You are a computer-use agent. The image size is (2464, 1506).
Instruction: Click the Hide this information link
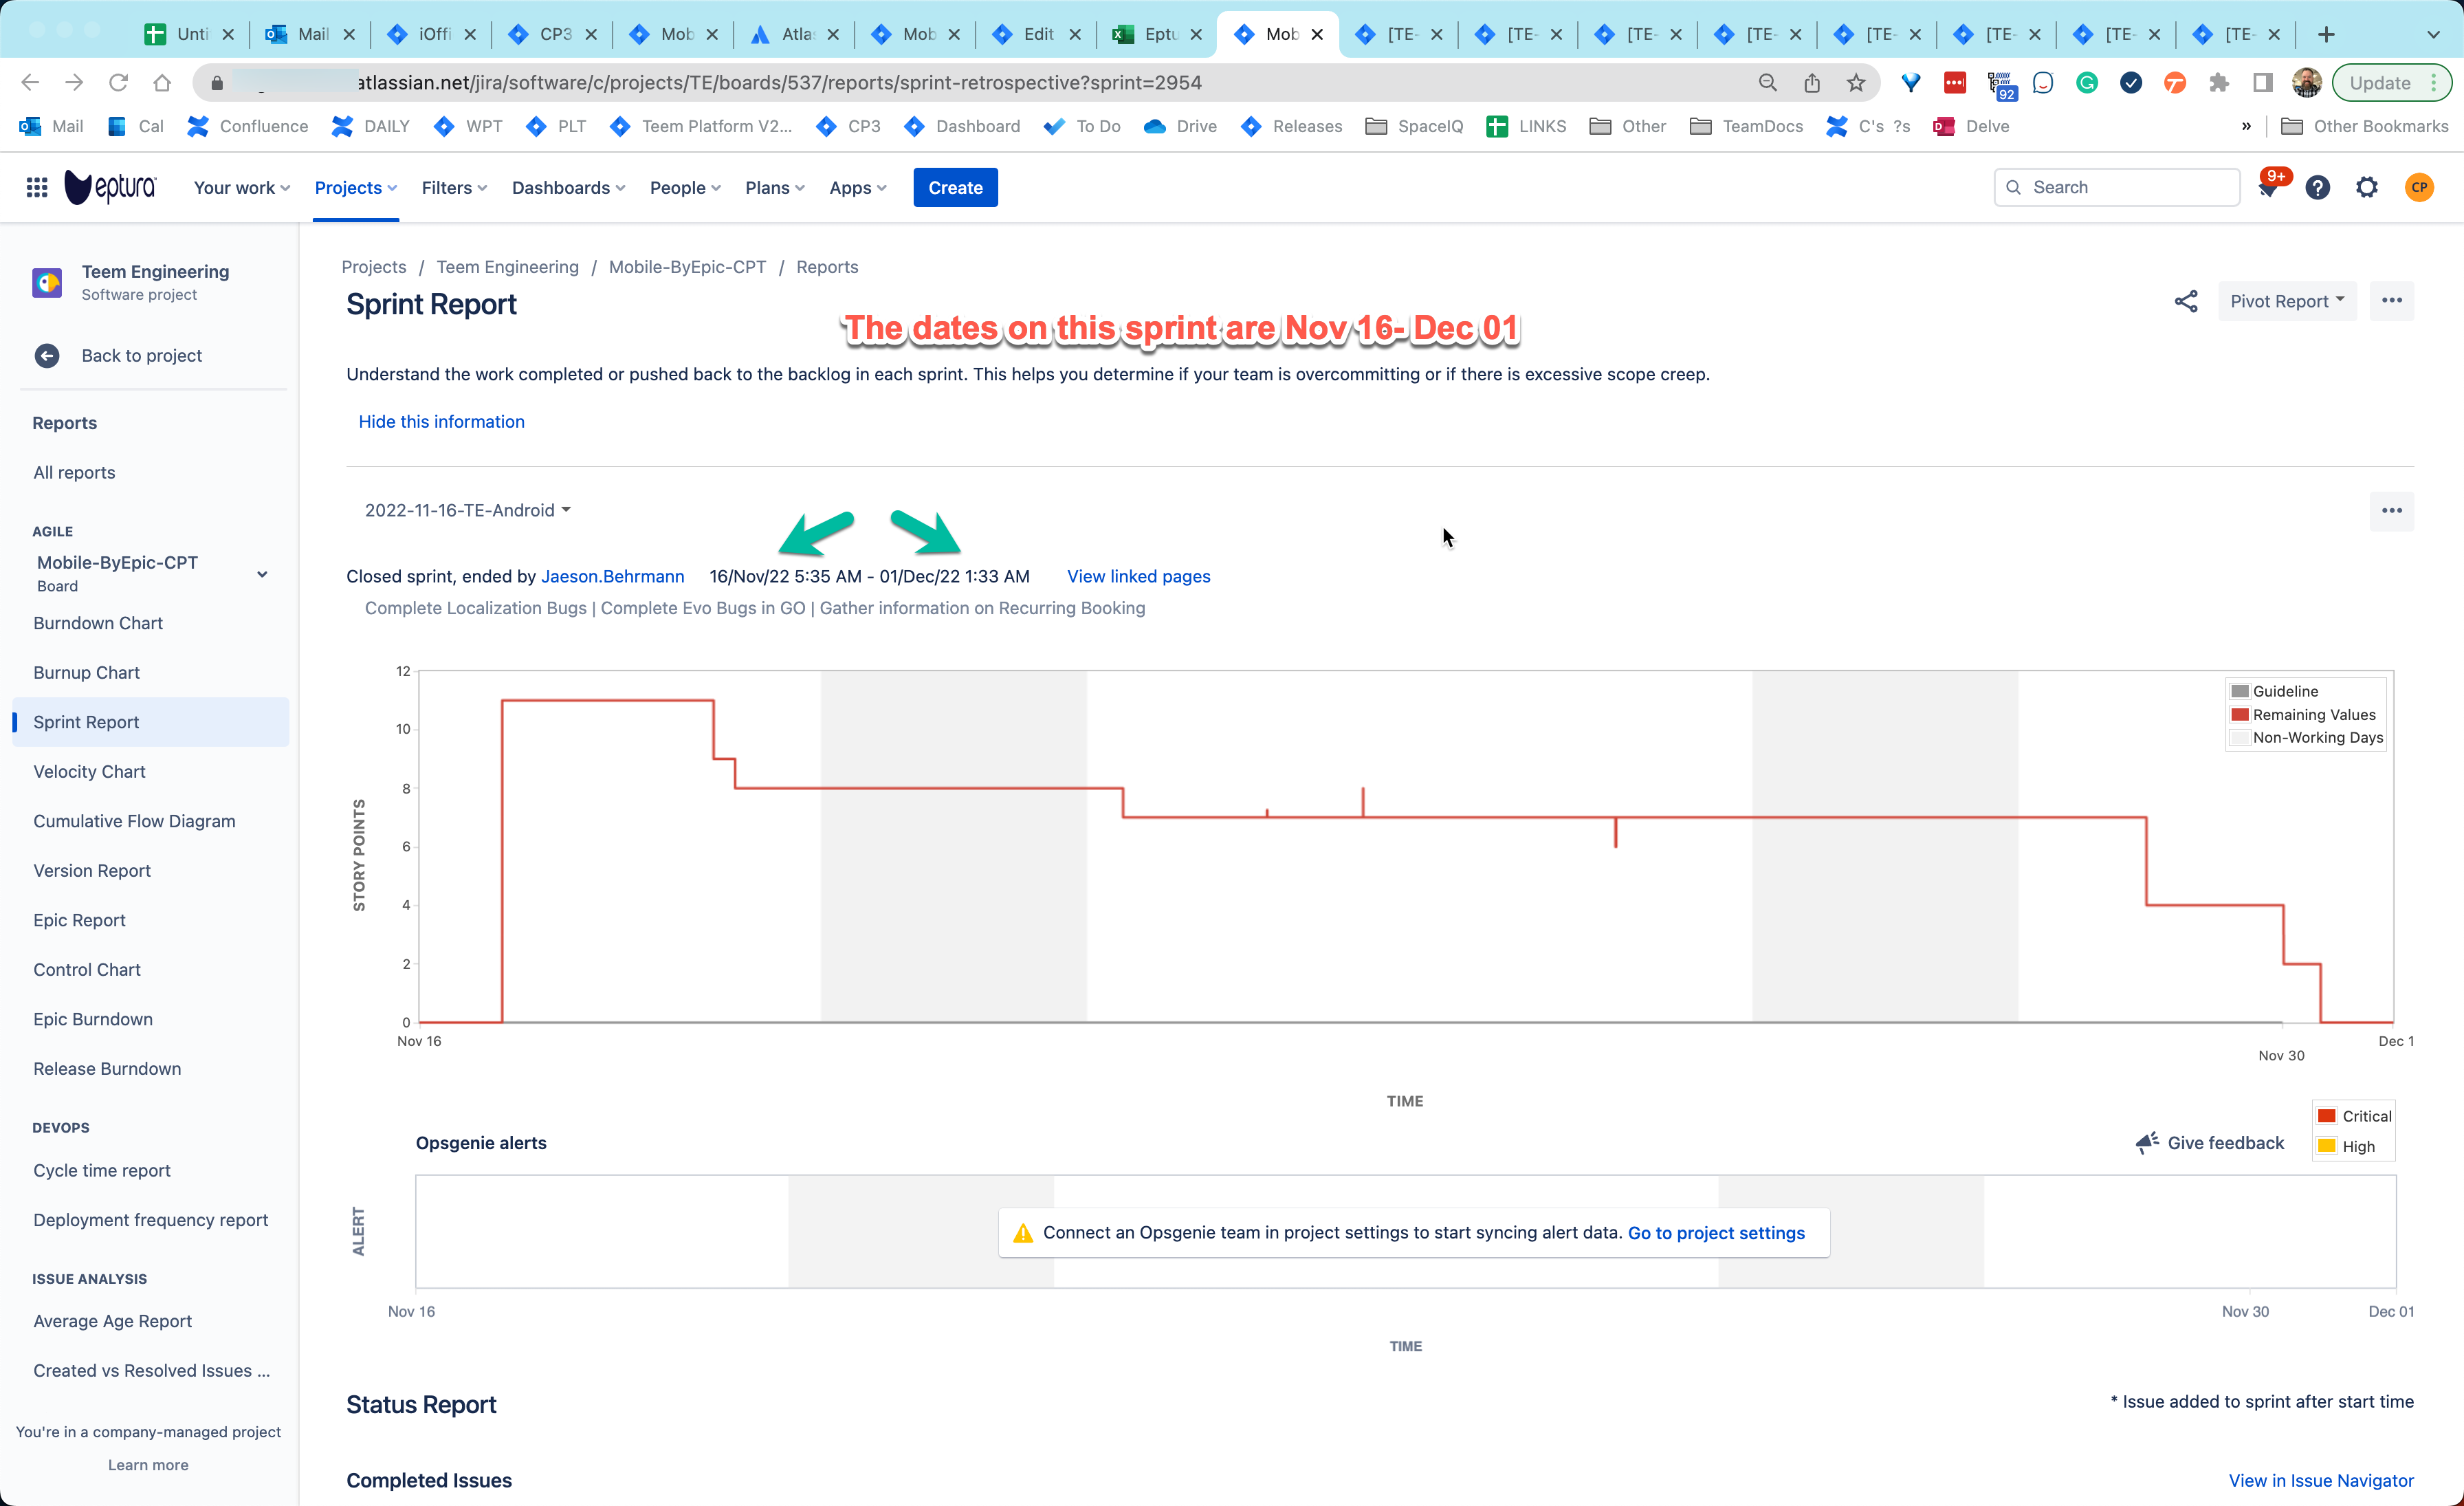click(441, 422)
